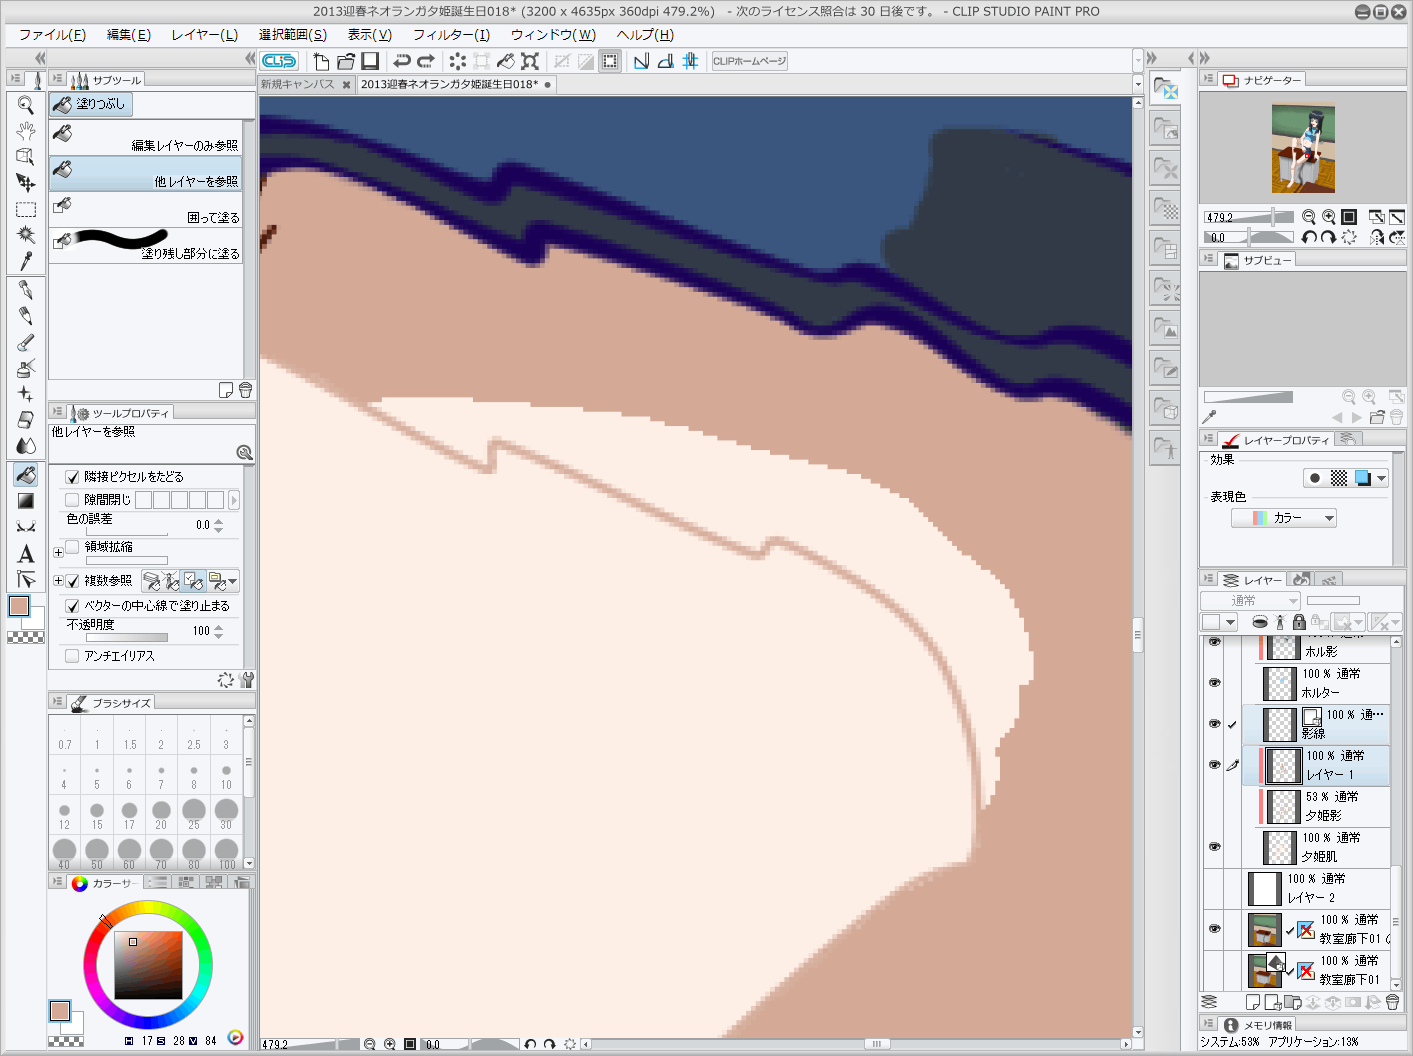Open the layer blend mode 通常 dropdown
The image size is (1413, 1056).
[1250, 601]
